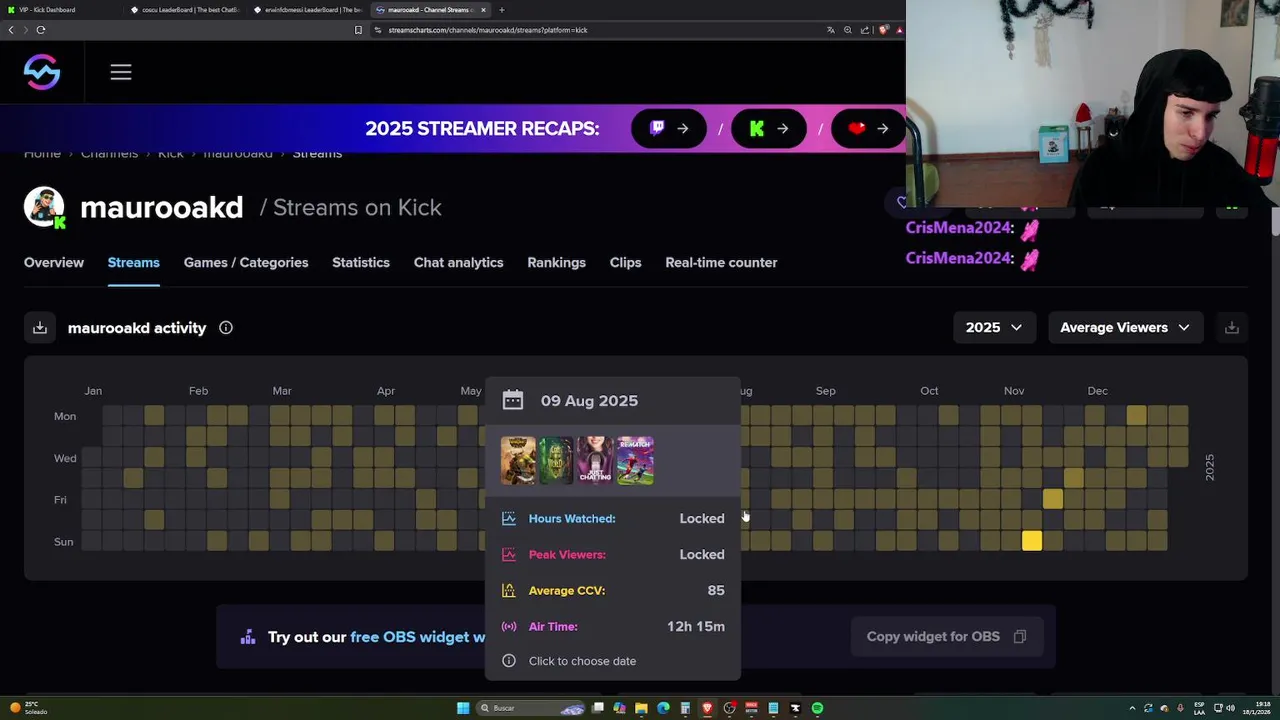
Task: Close the maurooakd Channel Streams tab
Action: pyautogui.click(x=483, y=10)
